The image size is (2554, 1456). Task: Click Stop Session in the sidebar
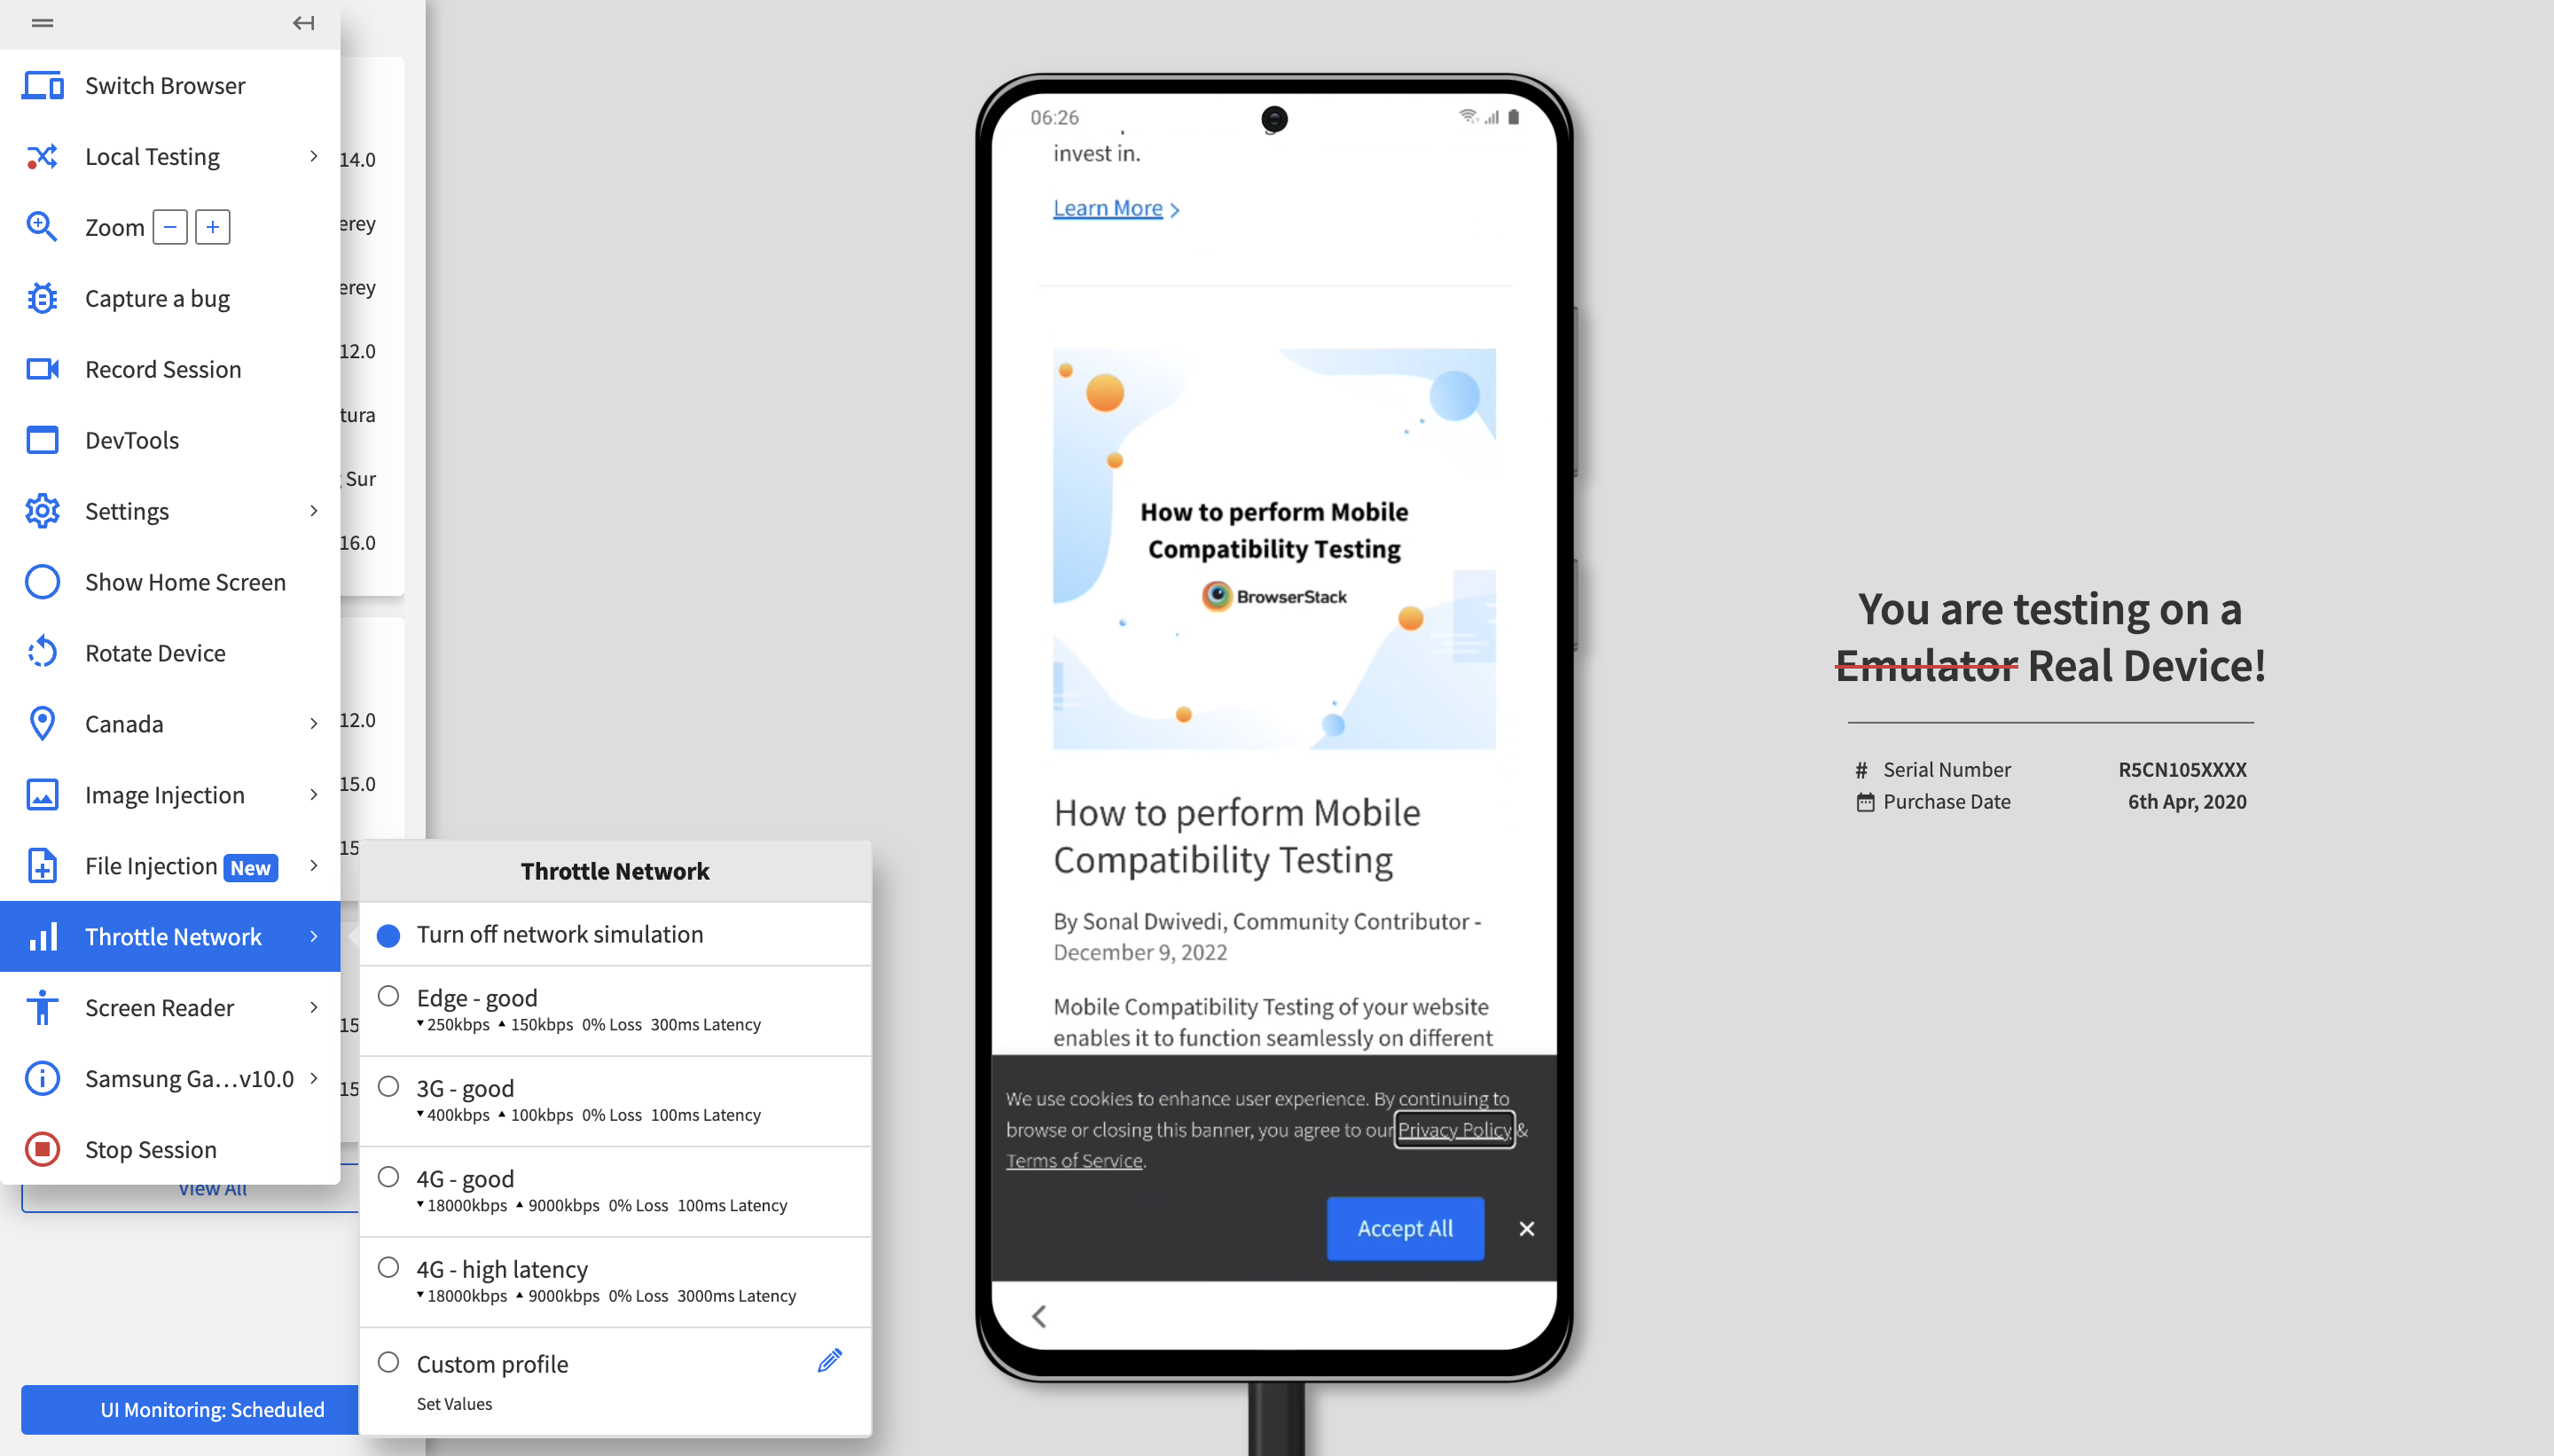click(151, 1149)
